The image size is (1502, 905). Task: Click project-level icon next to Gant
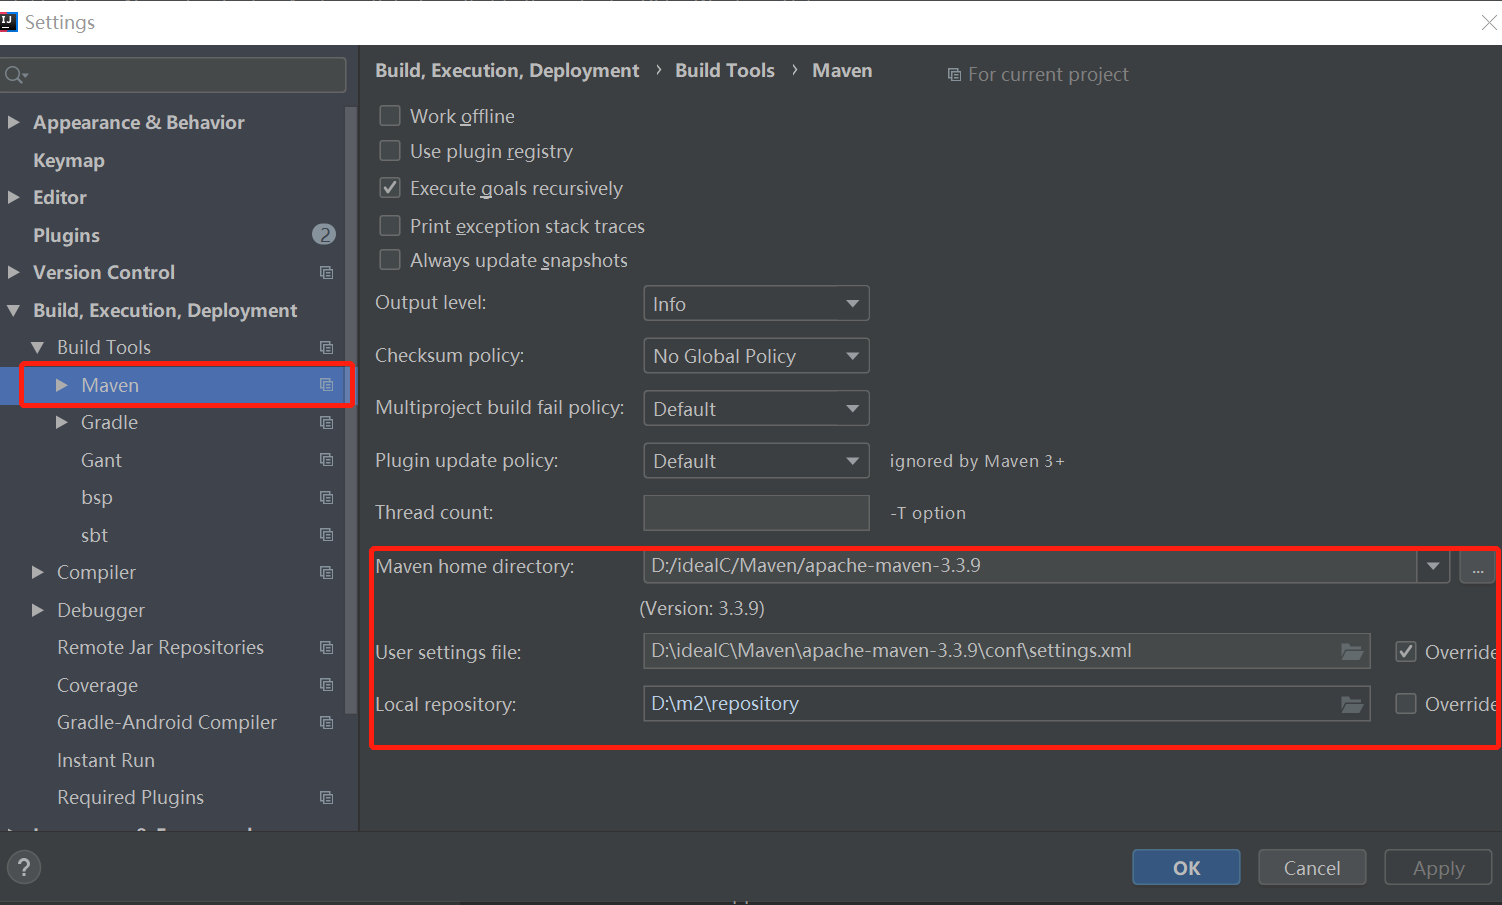[326, 460]
